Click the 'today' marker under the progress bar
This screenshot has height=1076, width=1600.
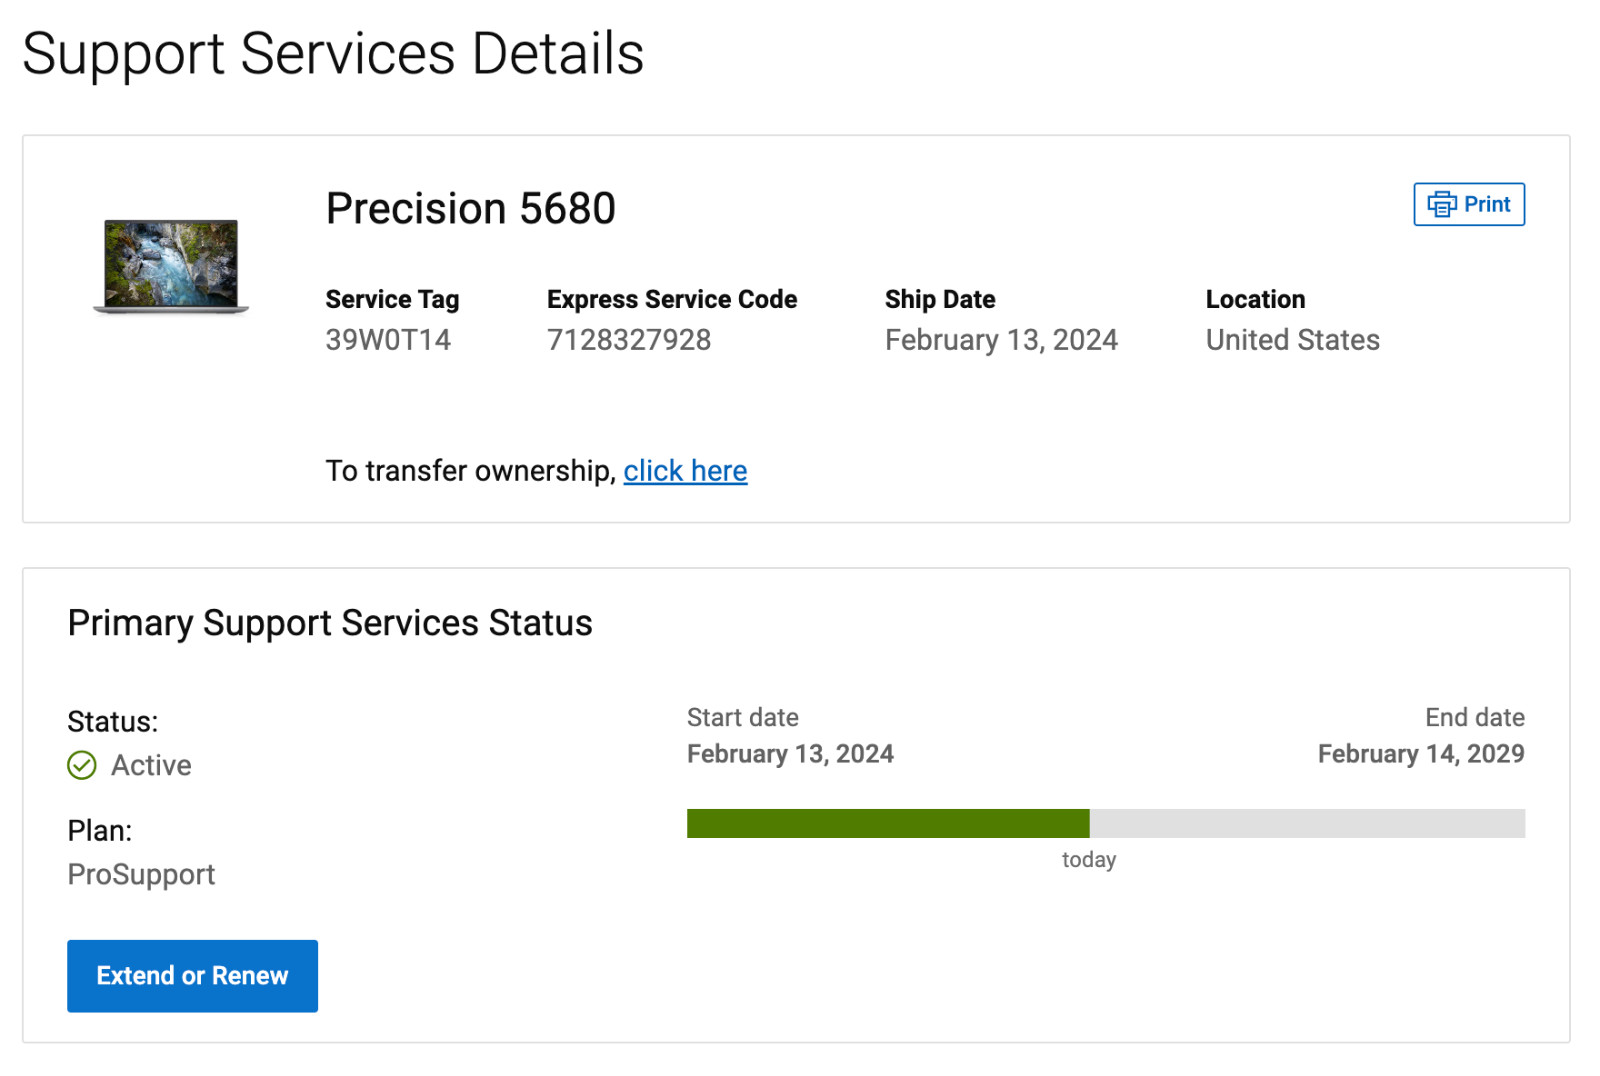1089,859
